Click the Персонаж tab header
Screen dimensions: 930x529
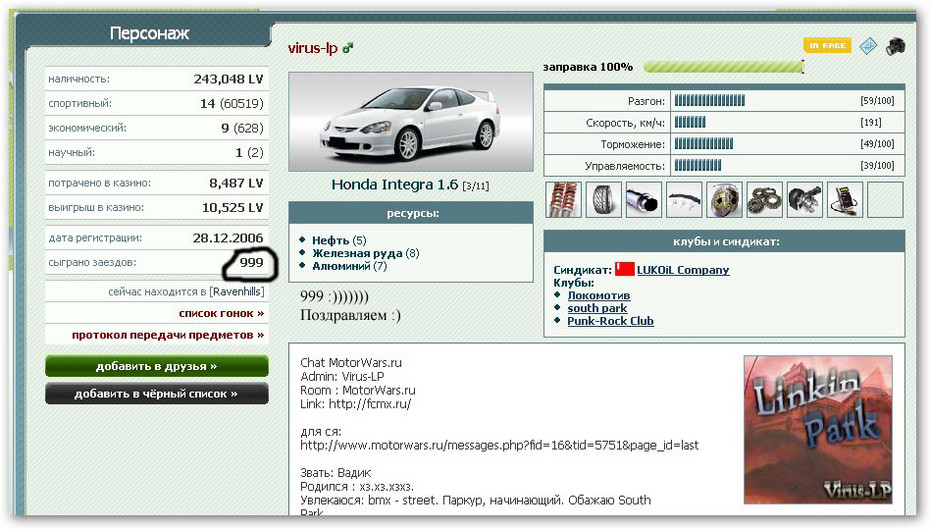[149, 33]
